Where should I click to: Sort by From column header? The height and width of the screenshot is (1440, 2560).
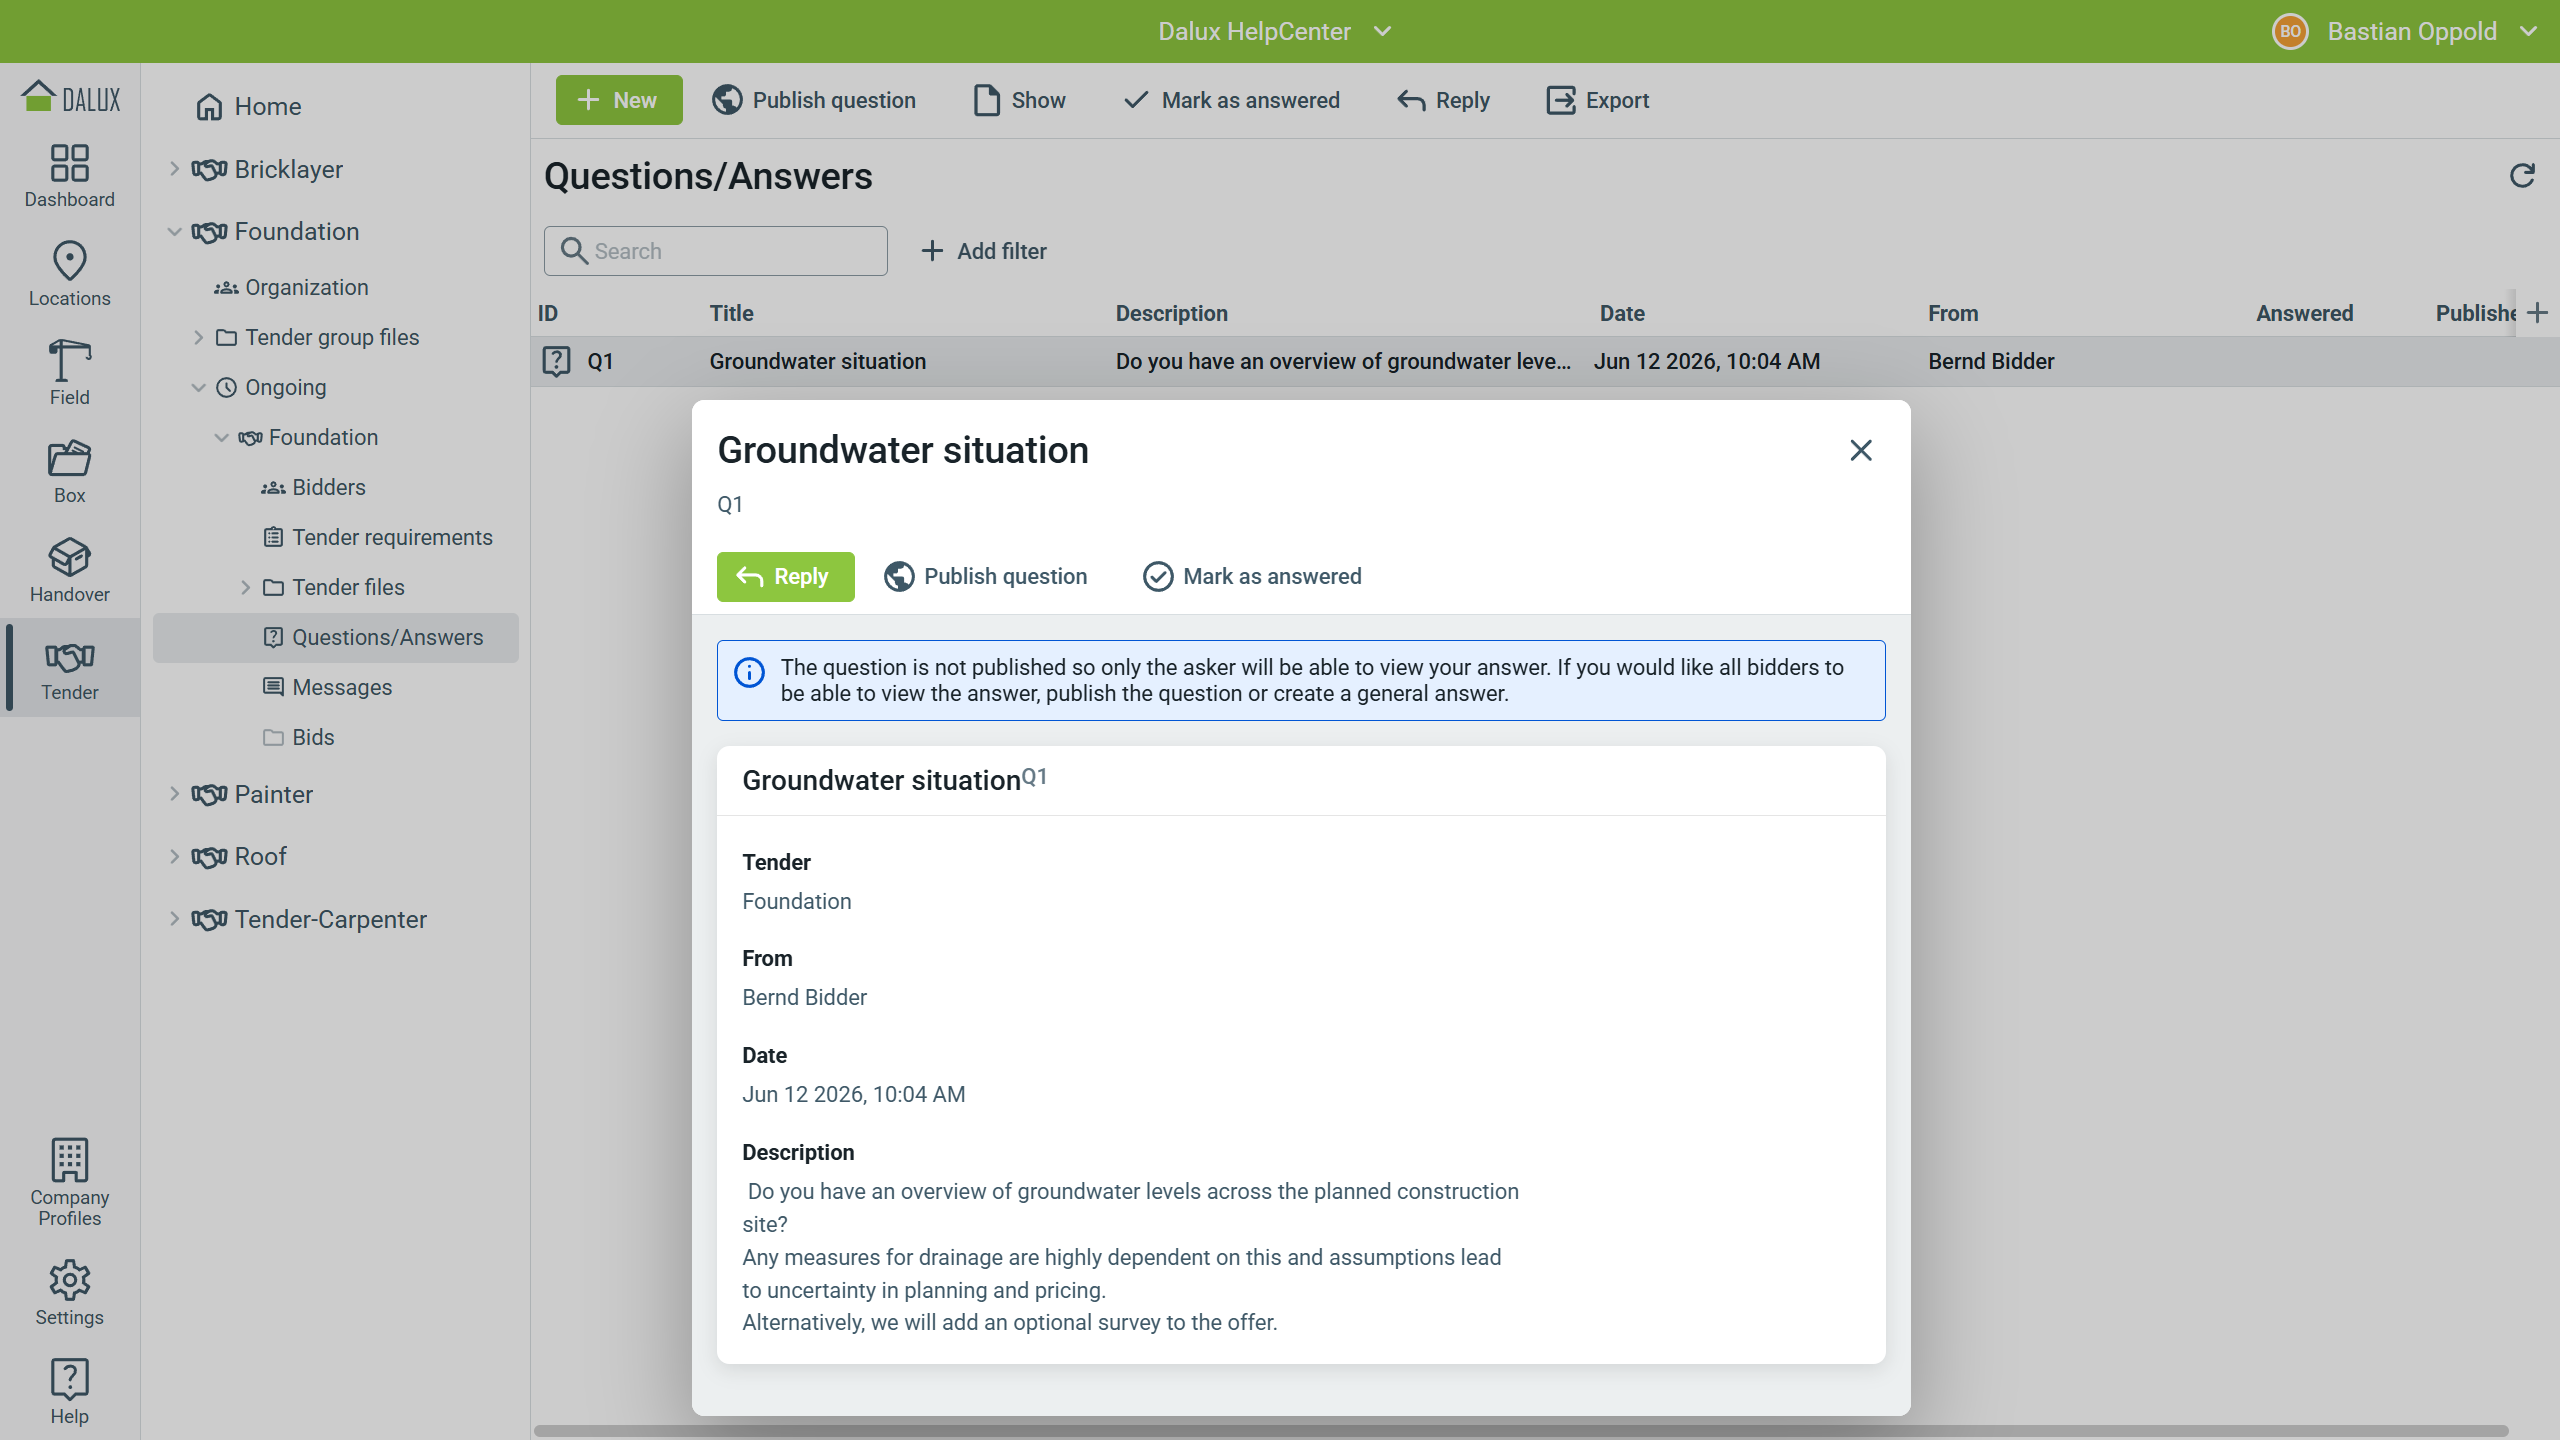[x=1953, y=313]
